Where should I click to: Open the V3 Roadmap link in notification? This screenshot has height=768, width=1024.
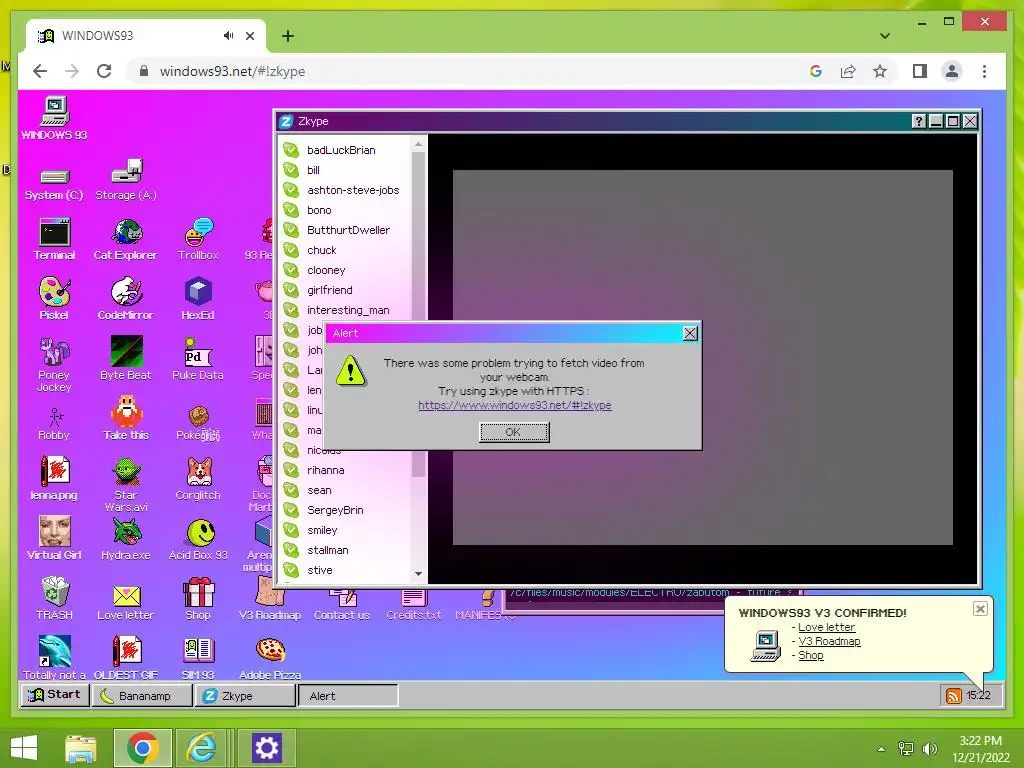point(829,641)
